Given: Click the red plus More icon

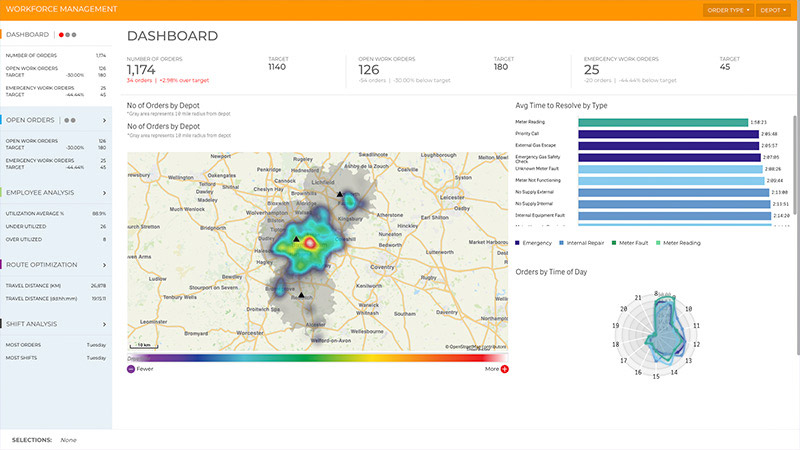Looking at the screenshot, I should click(505, 369).
